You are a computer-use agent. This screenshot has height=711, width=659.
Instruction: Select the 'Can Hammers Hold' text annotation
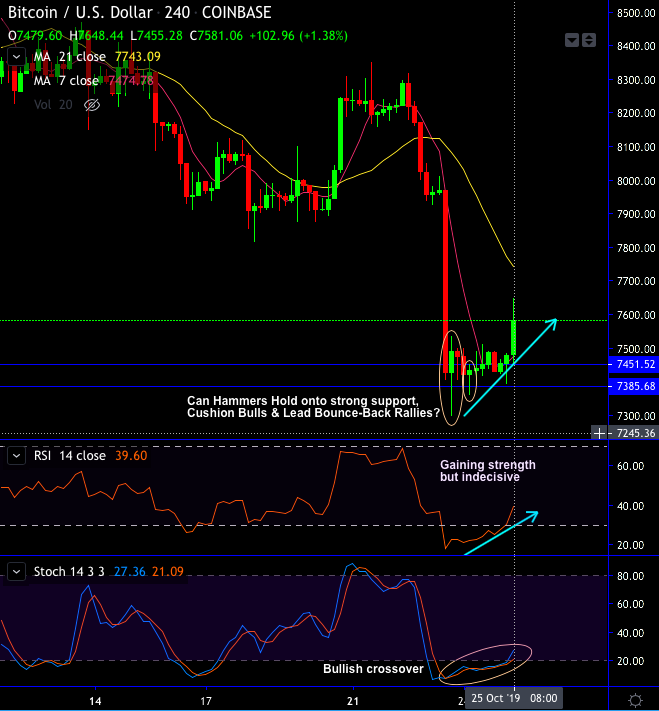tap(313, 407)
